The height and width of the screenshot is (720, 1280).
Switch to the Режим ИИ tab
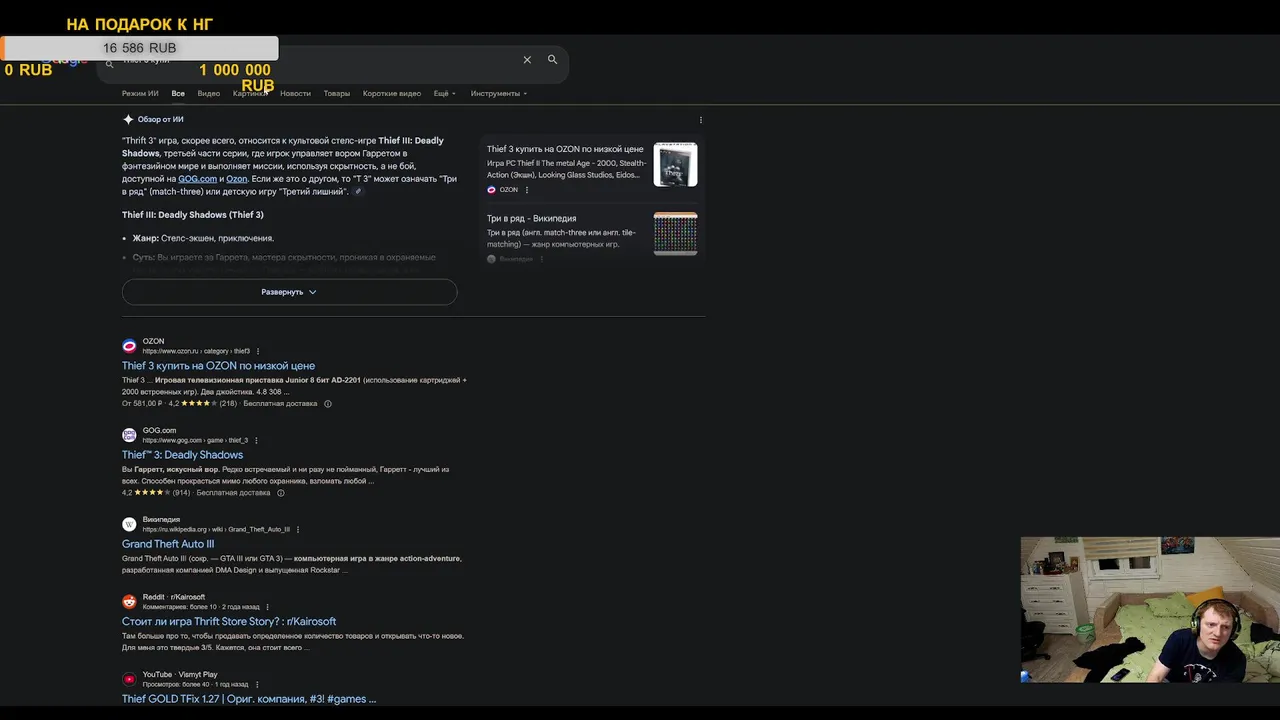tap(140, 94)
